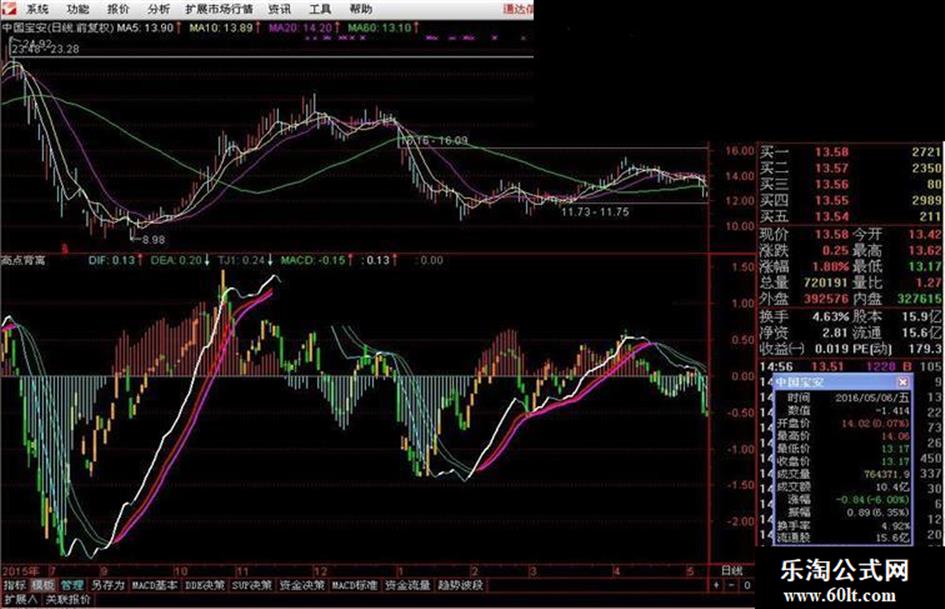Click the MA60: 13.10 indicator label
This screenshot has width=945, height=609.
pyautogui.click(x=380, y=28)
